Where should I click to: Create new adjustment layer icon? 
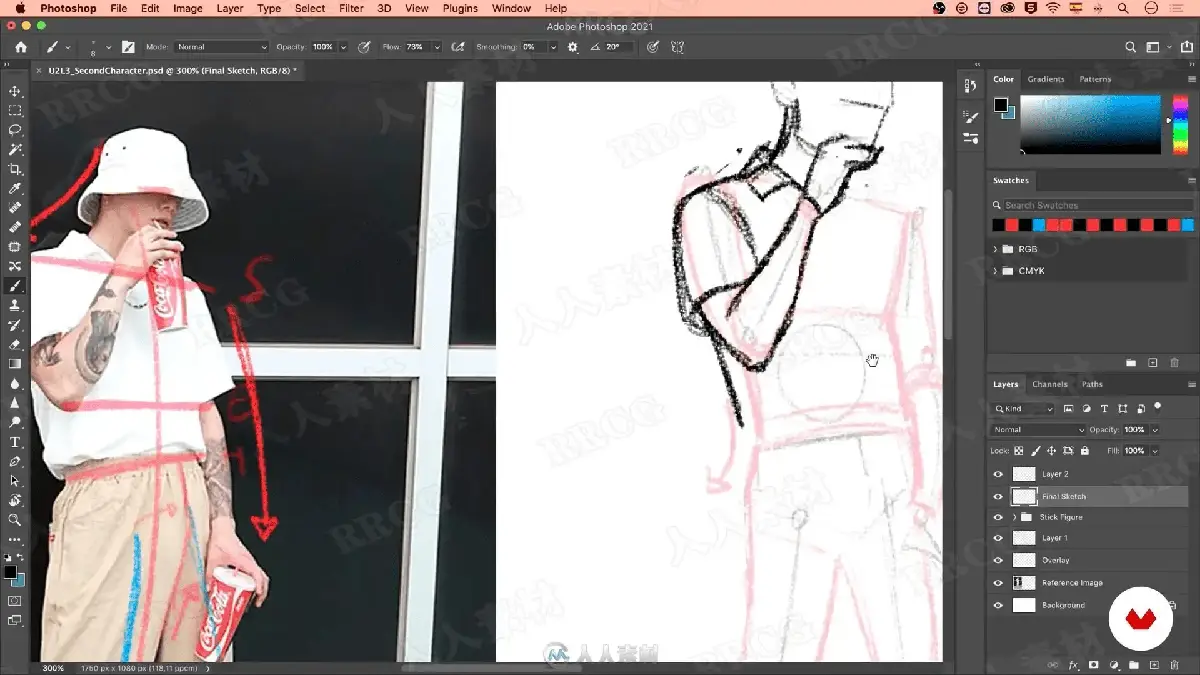(1114, 665)
